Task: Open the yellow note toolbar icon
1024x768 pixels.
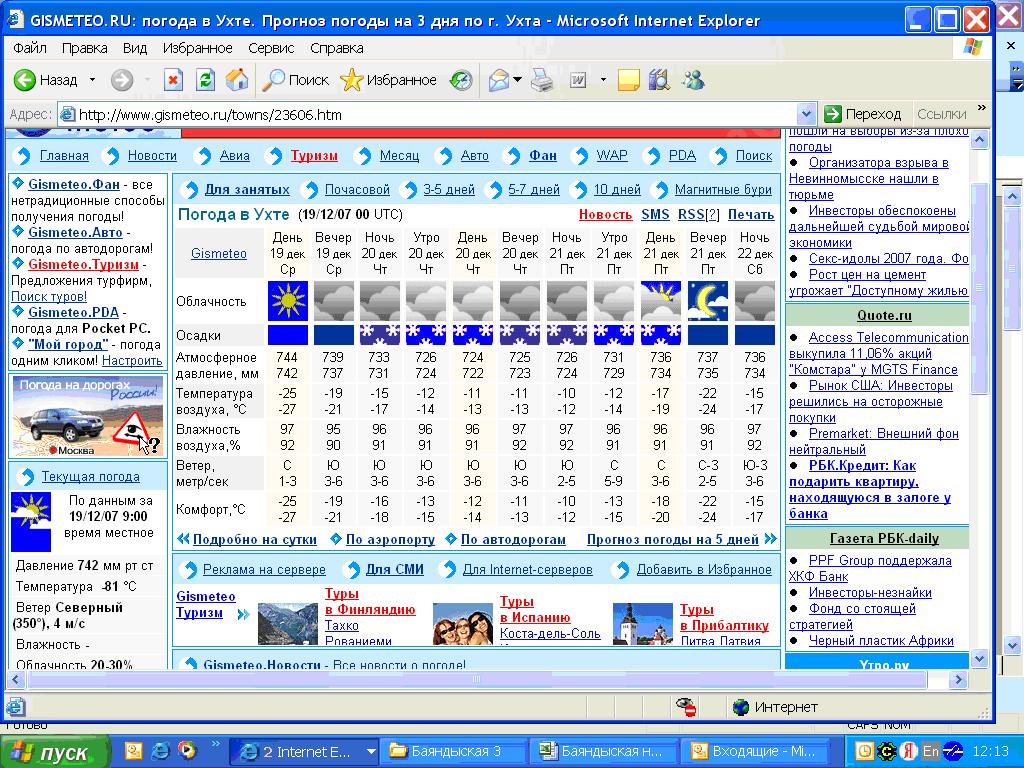Action: tap(628, 80)
